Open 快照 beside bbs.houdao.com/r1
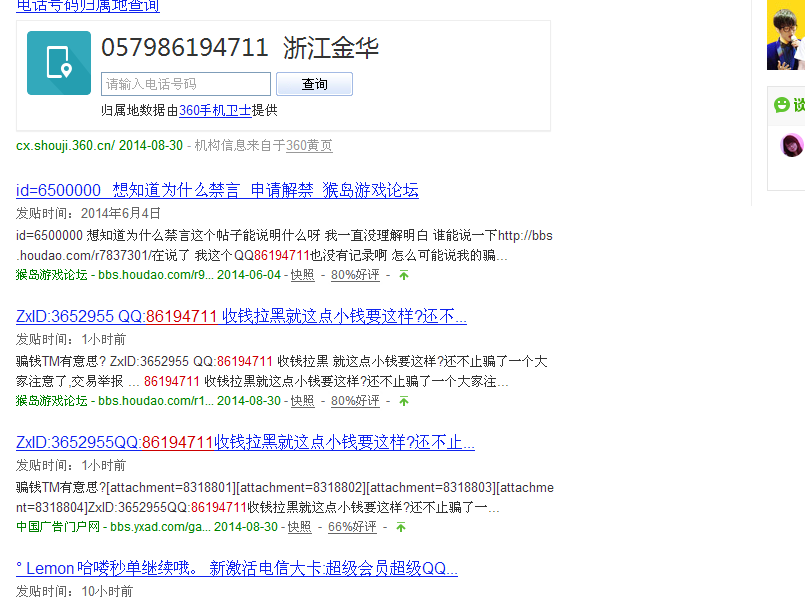 click(x=302, y=401)
